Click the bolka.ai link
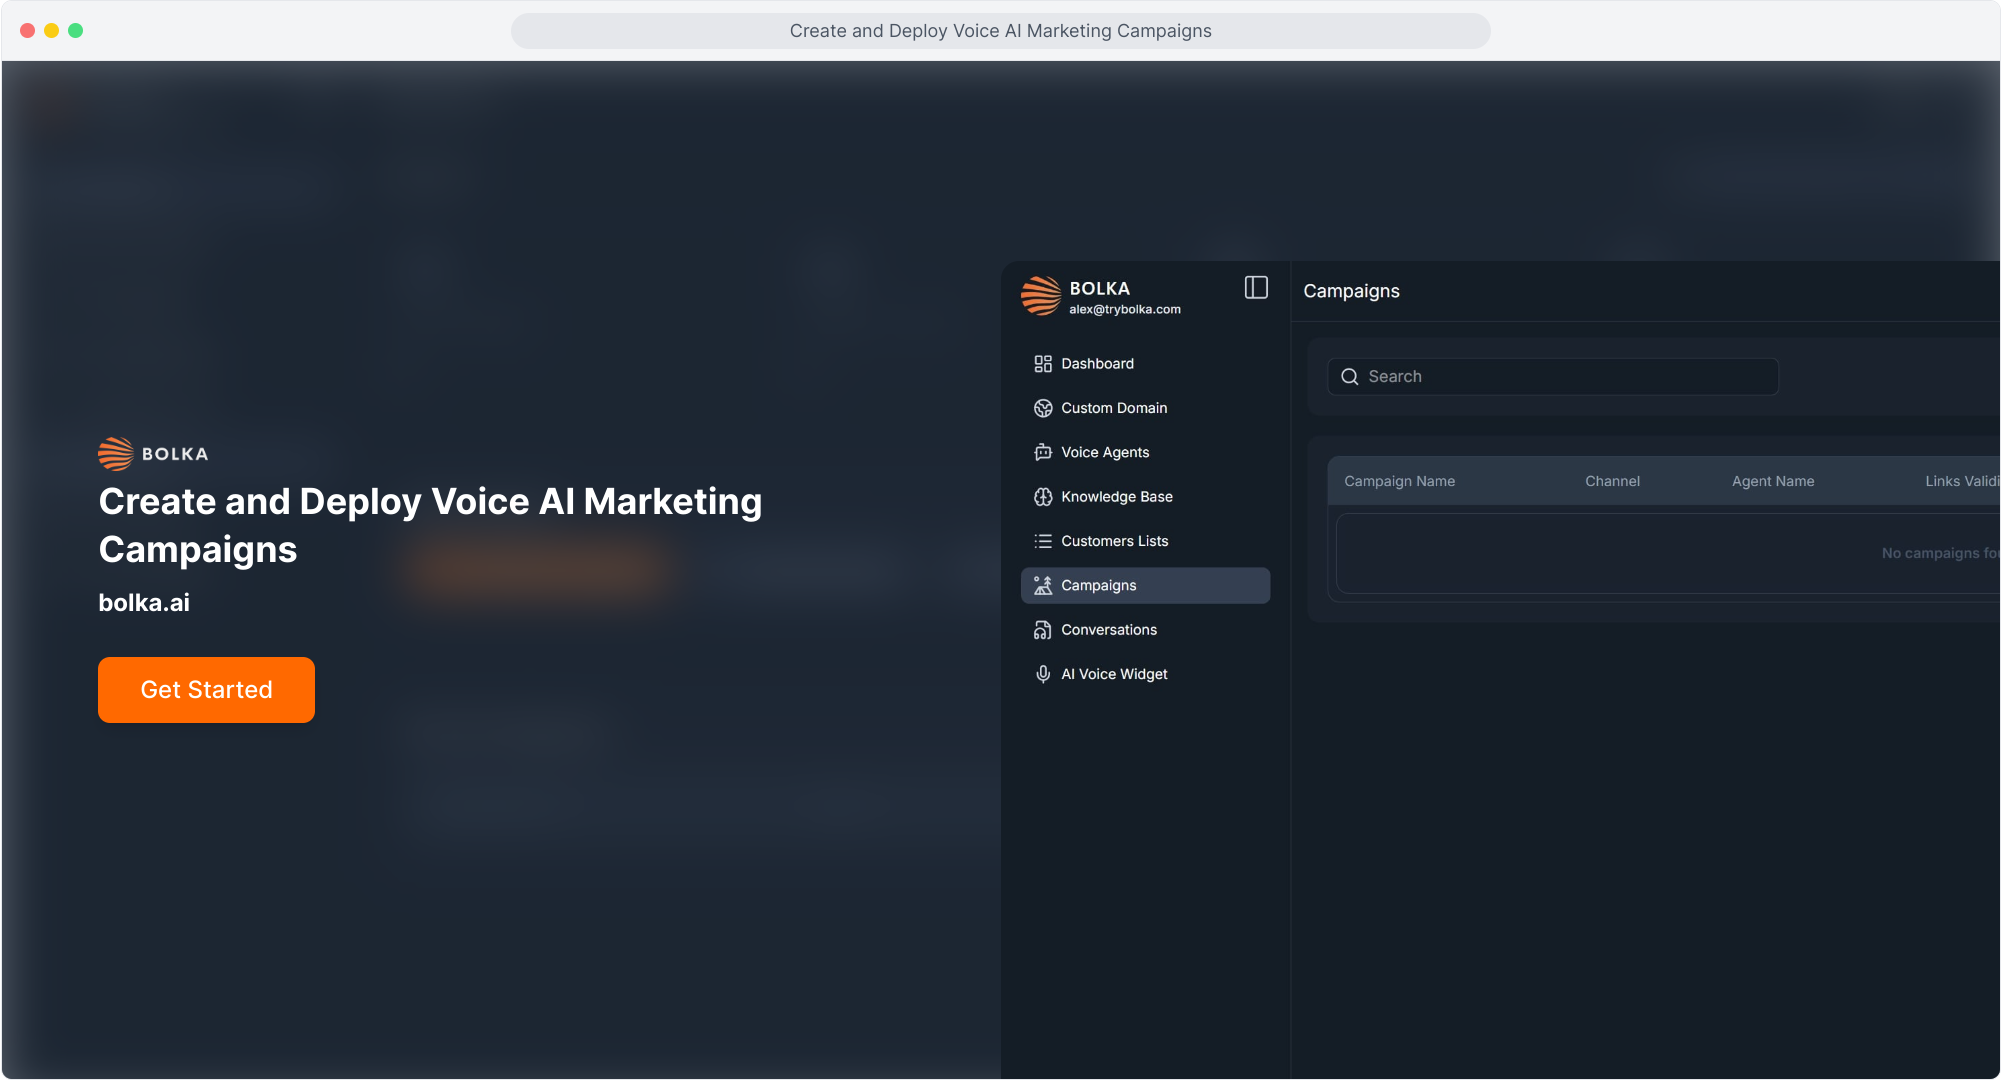The height and width of the screenshot is (1080, 2002). (143, 602)
